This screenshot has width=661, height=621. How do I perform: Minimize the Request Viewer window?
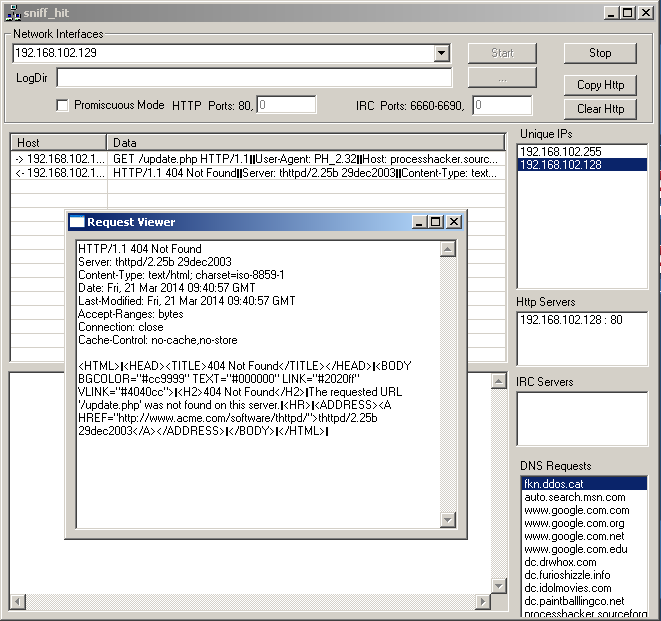point(420,222)
